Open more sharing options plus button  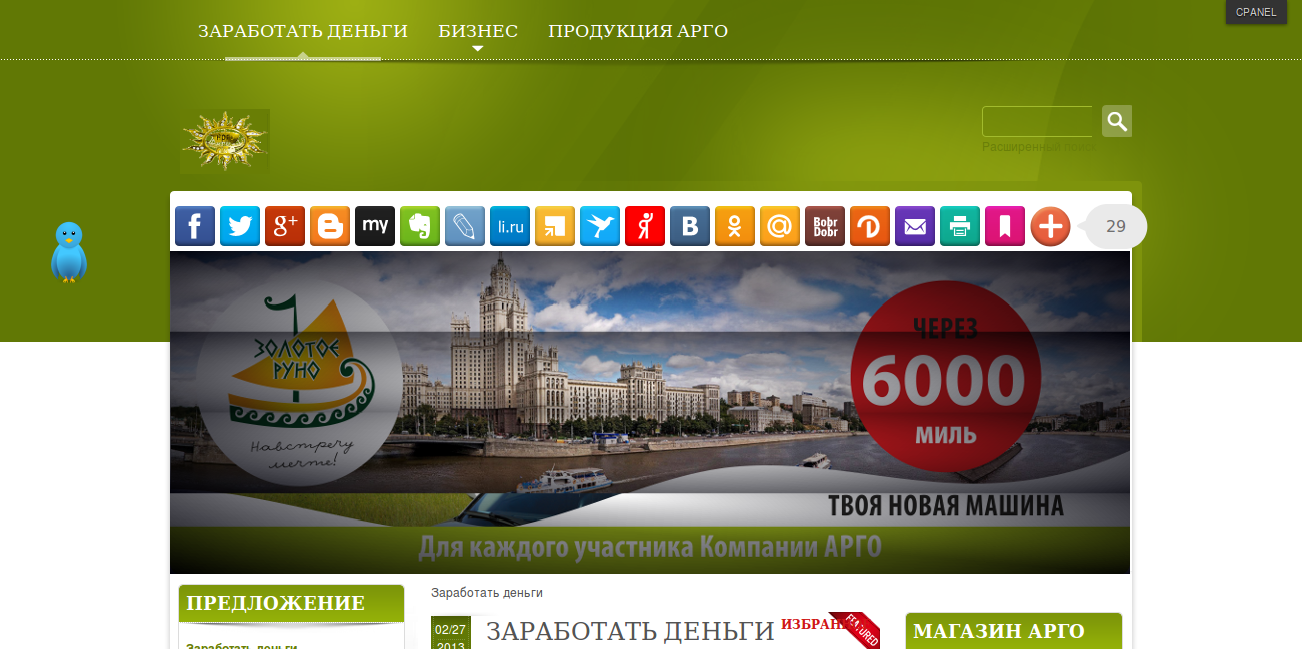pyautogui.click(x=1050, y=226)
